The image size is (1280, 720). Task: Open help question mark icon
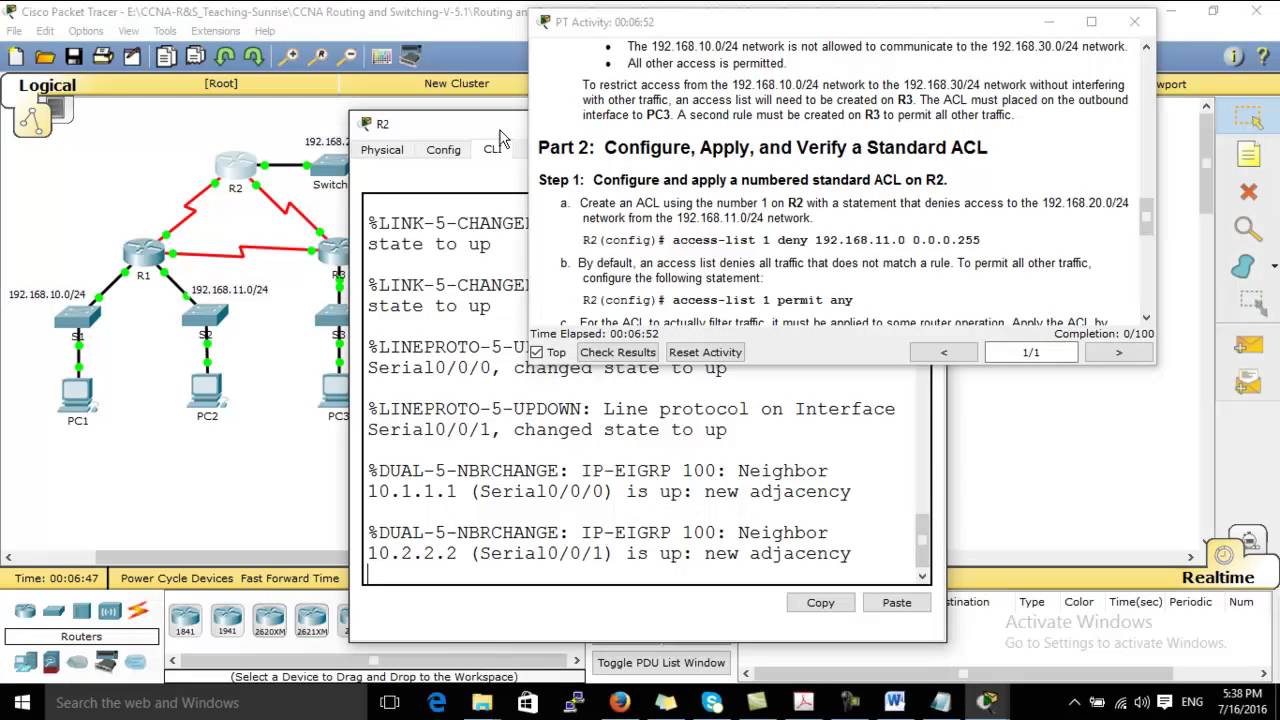pyautogui.click(x=1263, y=57)
